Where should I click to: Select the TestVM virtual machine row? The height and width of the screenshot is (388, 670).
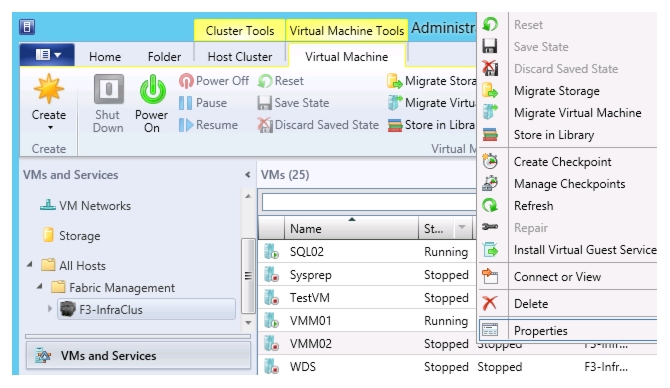(367, 298)
